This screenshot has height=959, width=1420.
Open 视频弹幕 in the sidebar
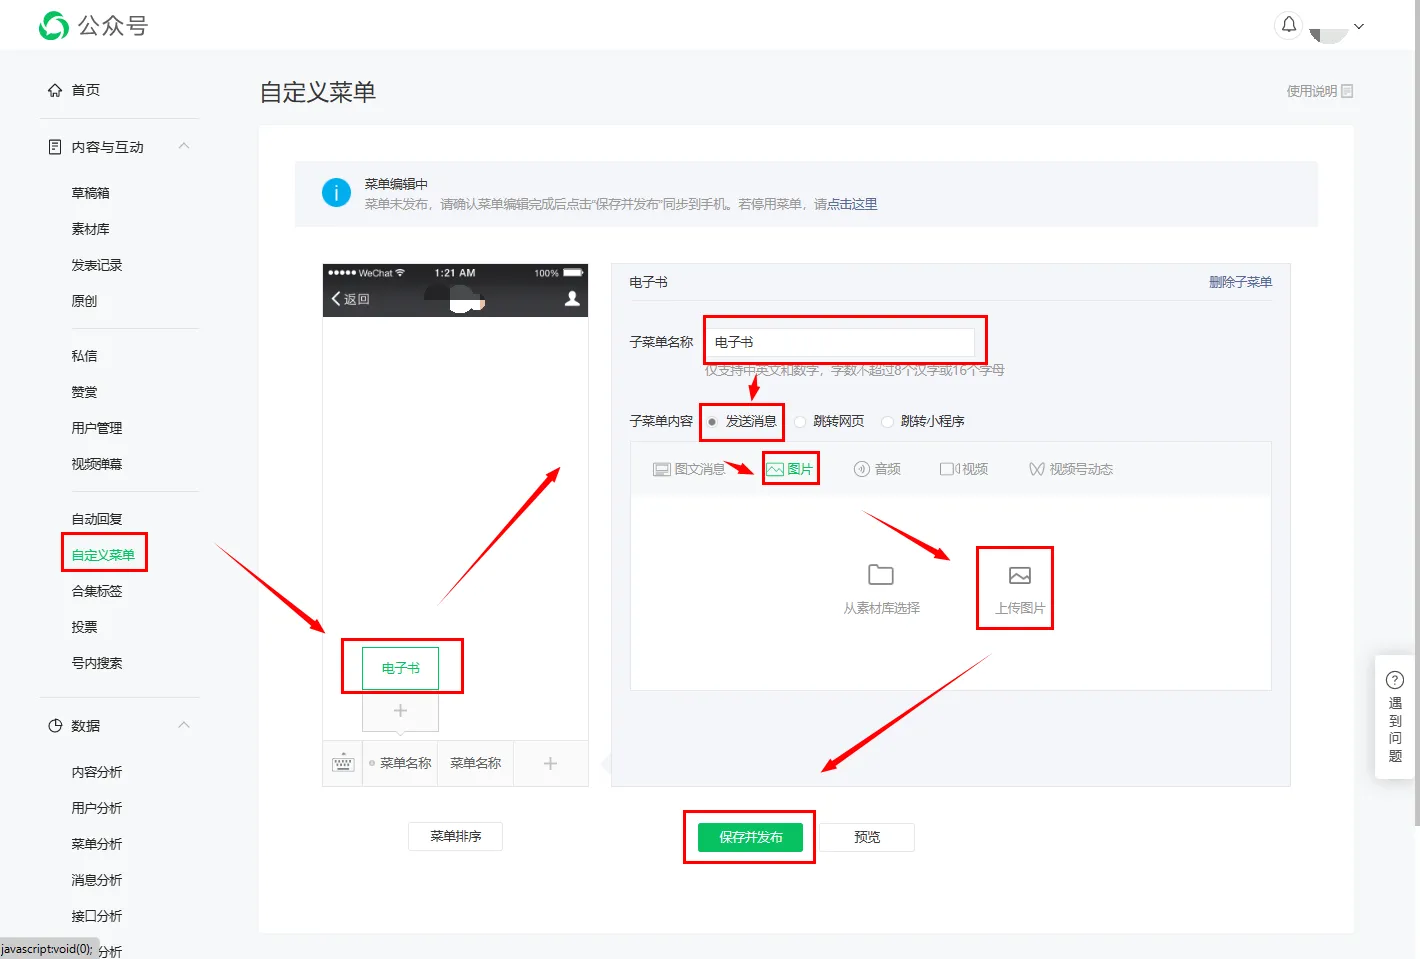click(x=97, y=464)
